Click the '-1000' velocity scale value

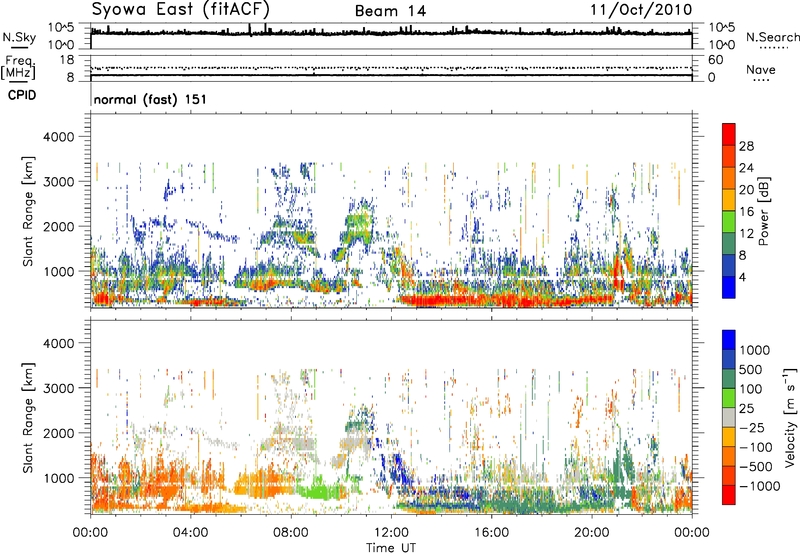(x=760, y=486)
